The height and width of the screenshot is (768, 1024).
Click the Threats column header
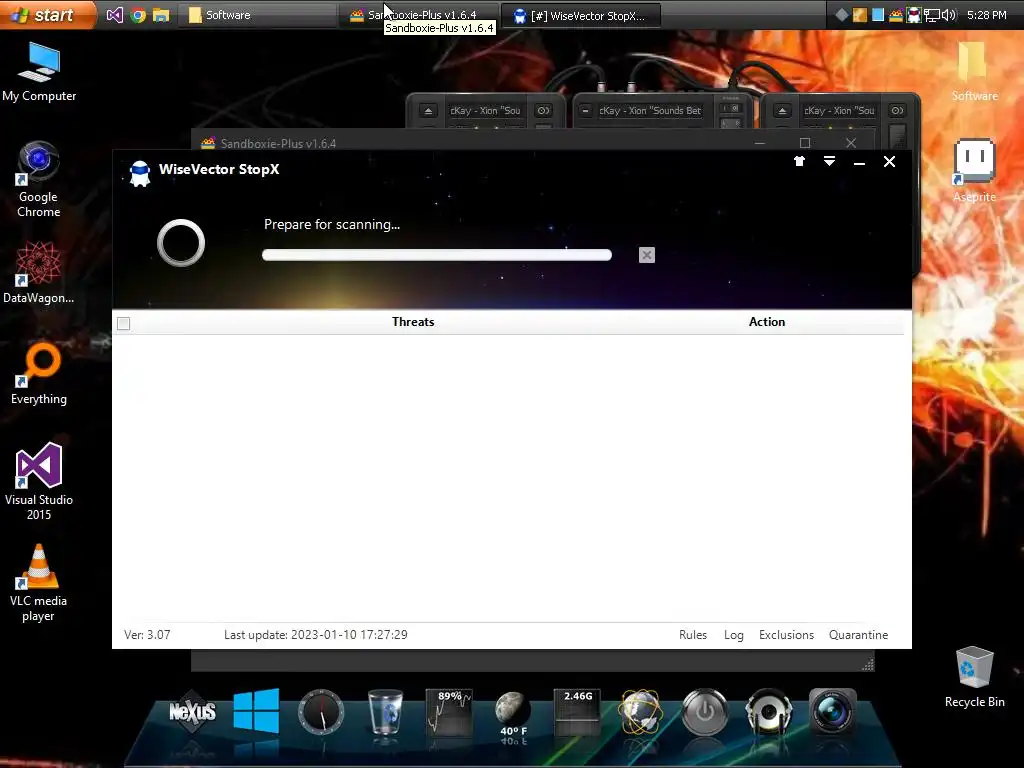(413, 321)
